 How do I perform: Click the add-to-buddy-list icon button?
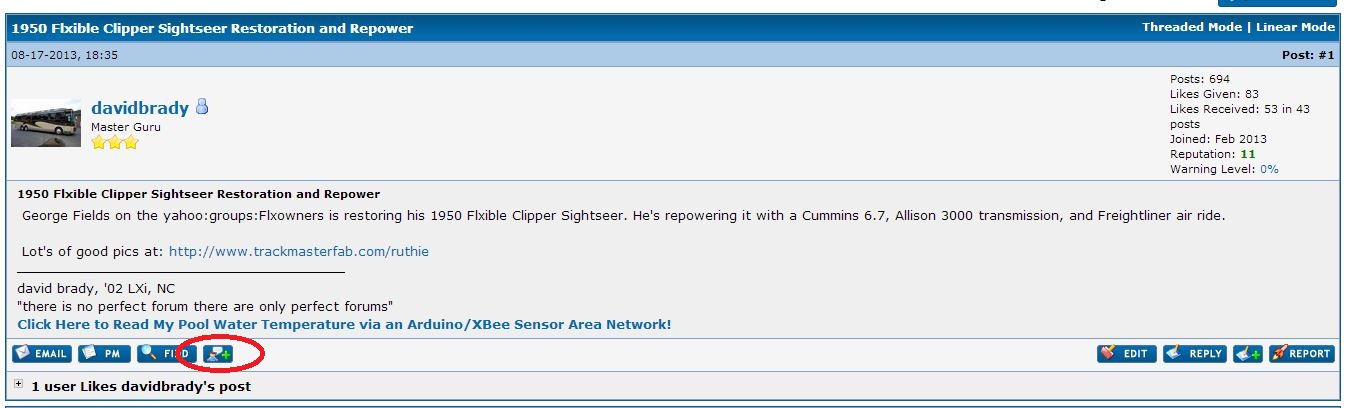[x=218, y=353]
